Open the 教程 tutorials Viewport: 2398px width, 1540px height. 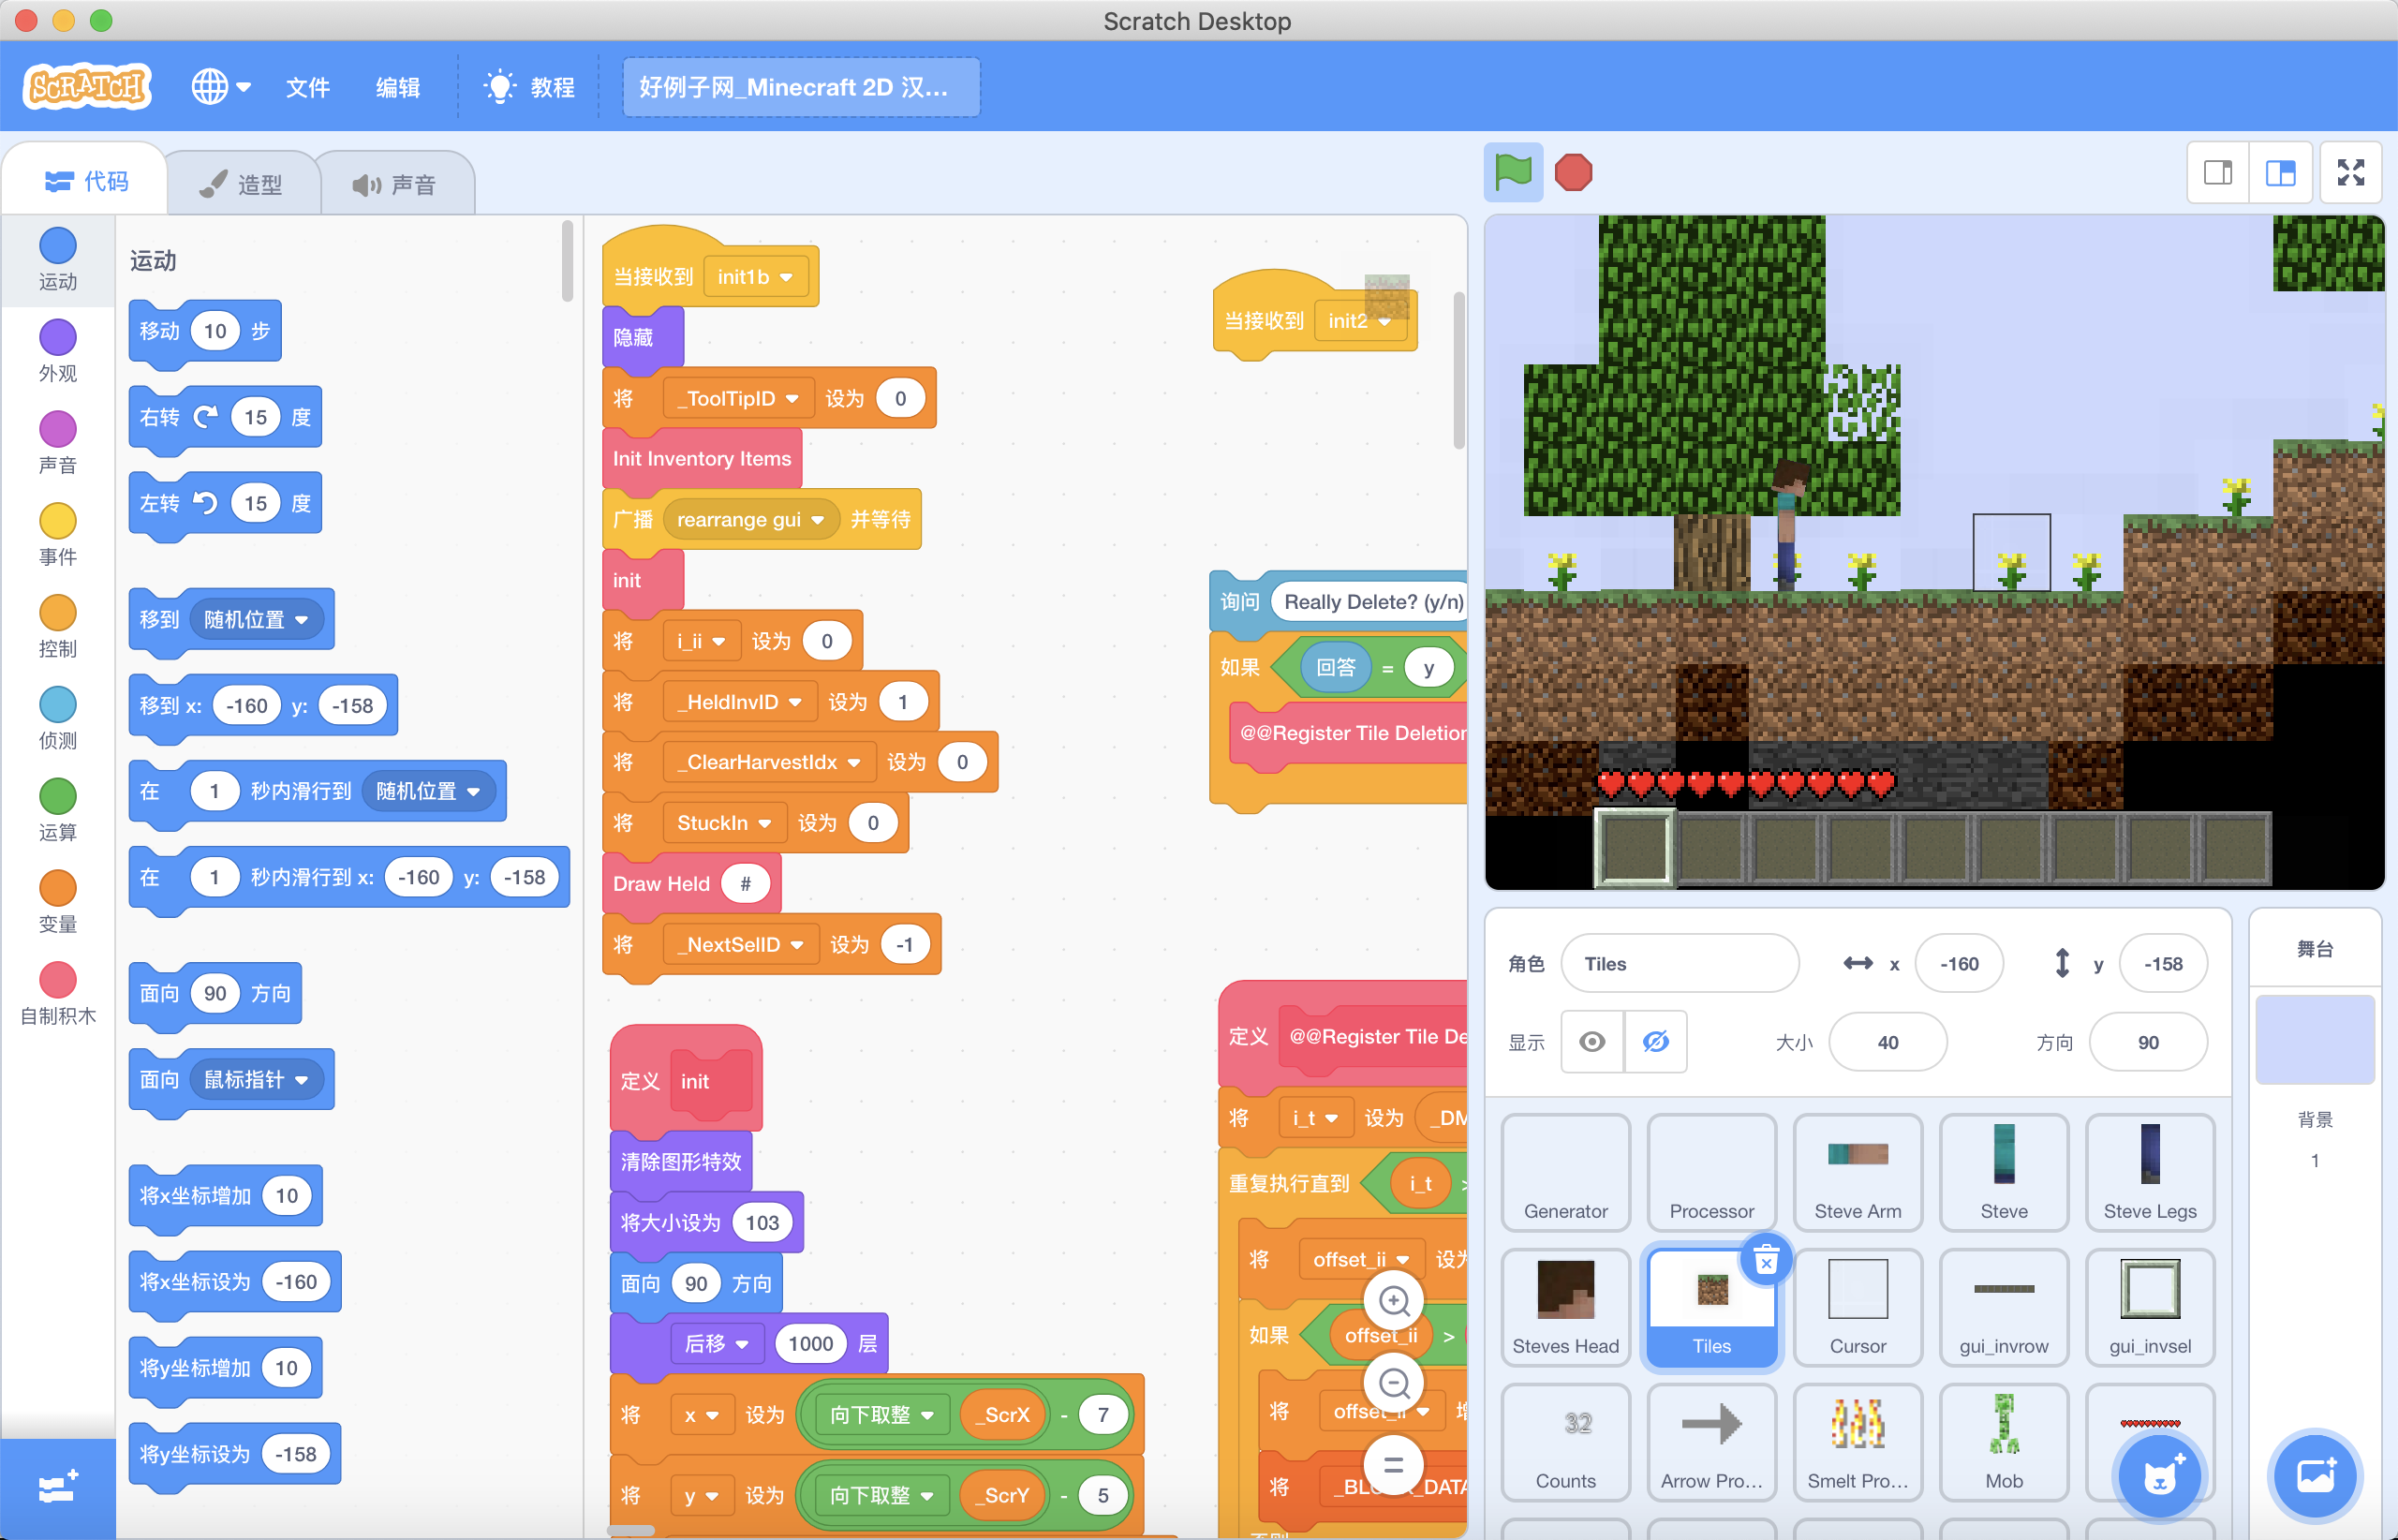click(529, 88)
